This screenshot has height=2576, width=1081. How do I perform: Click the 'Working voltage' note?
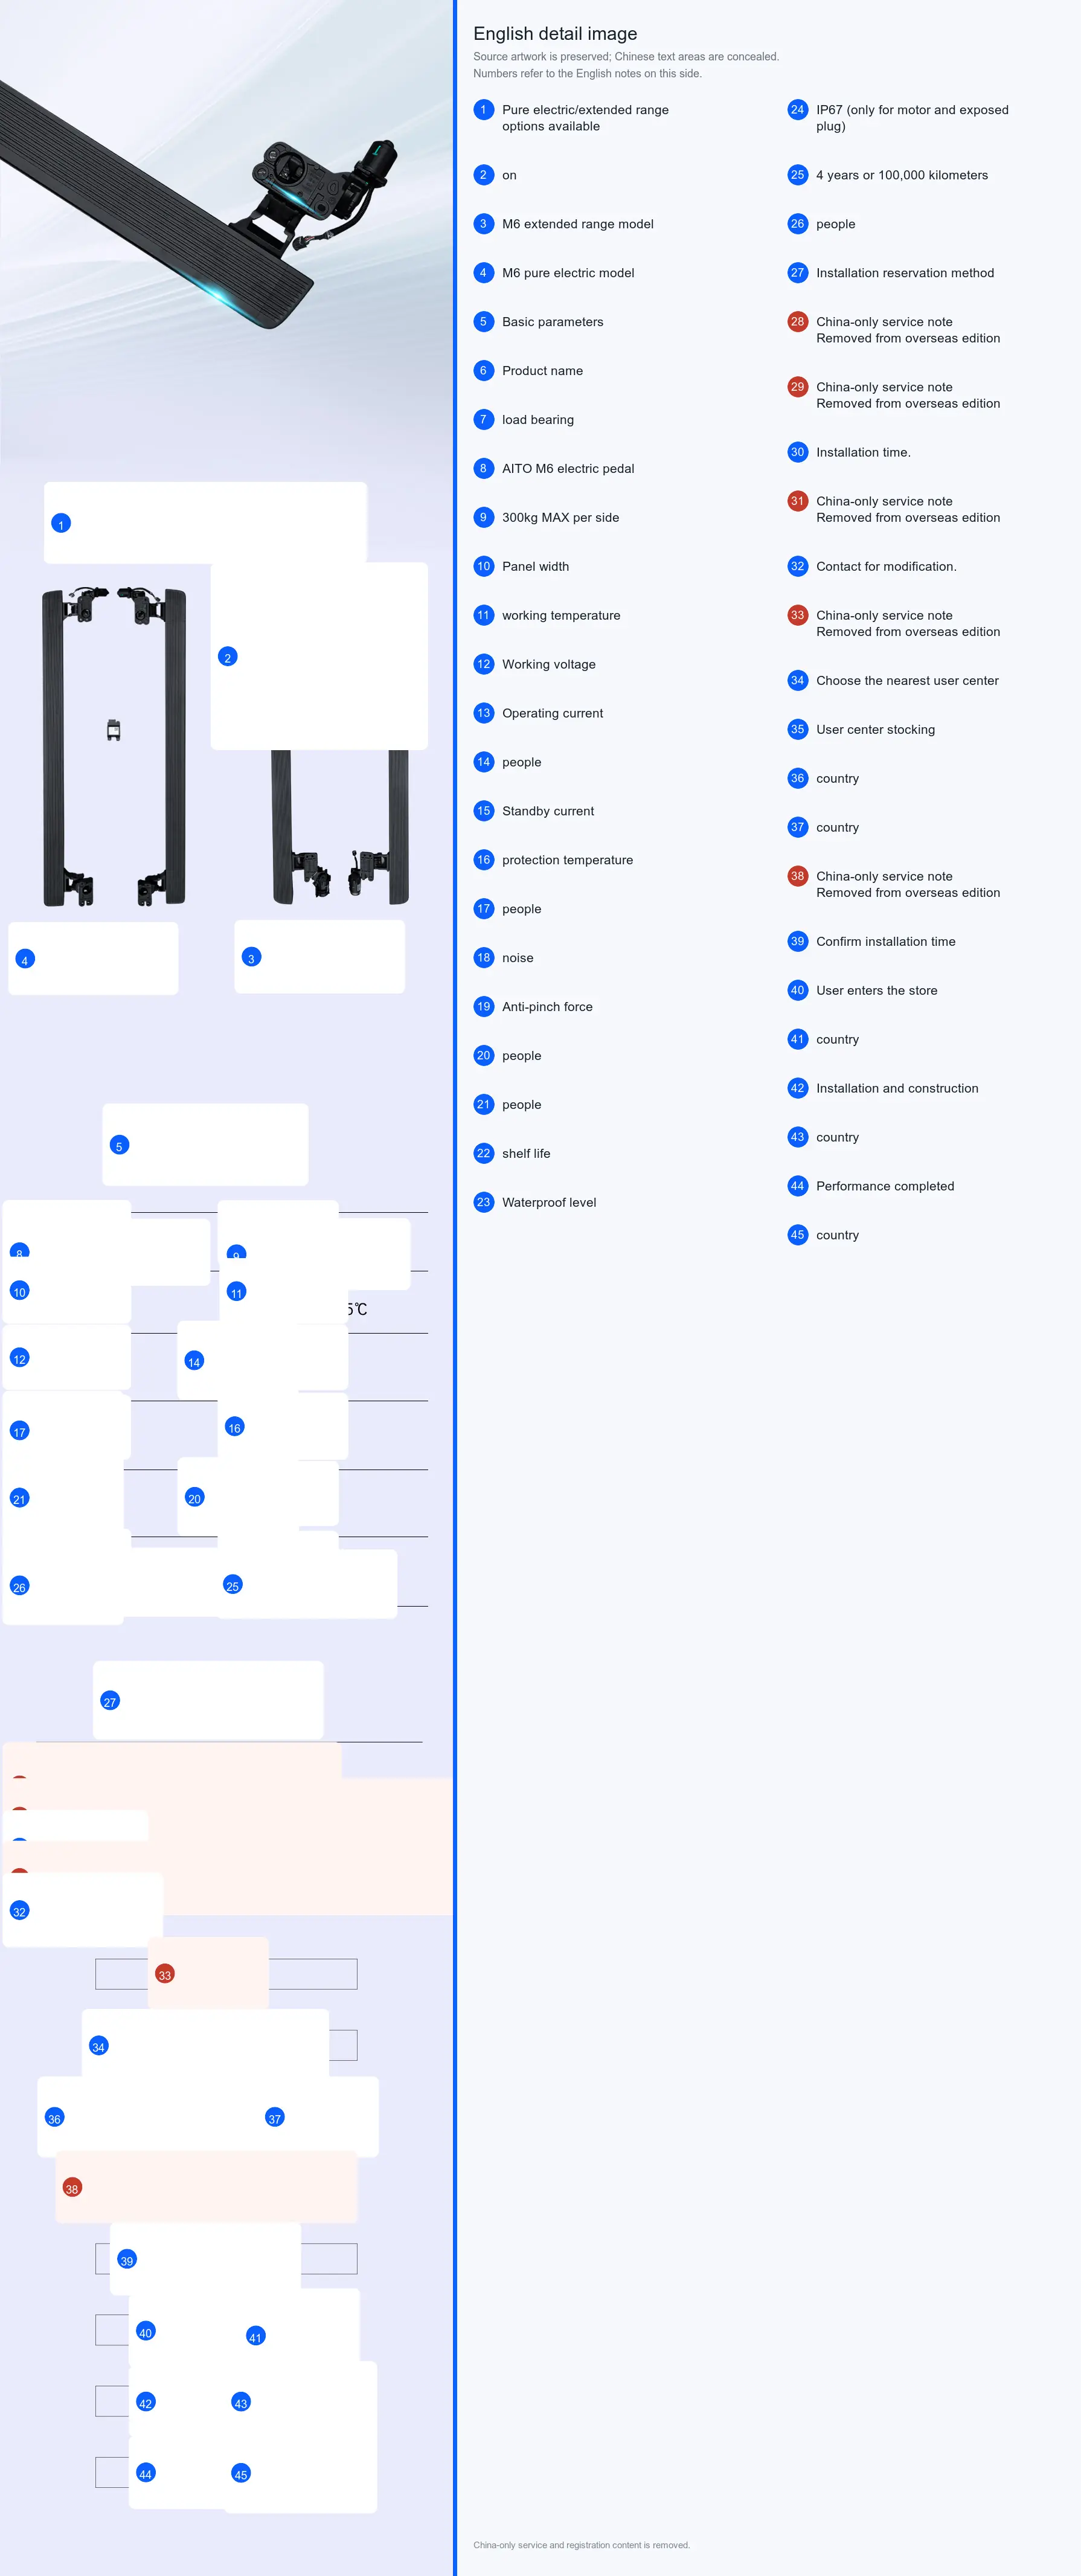548,665
